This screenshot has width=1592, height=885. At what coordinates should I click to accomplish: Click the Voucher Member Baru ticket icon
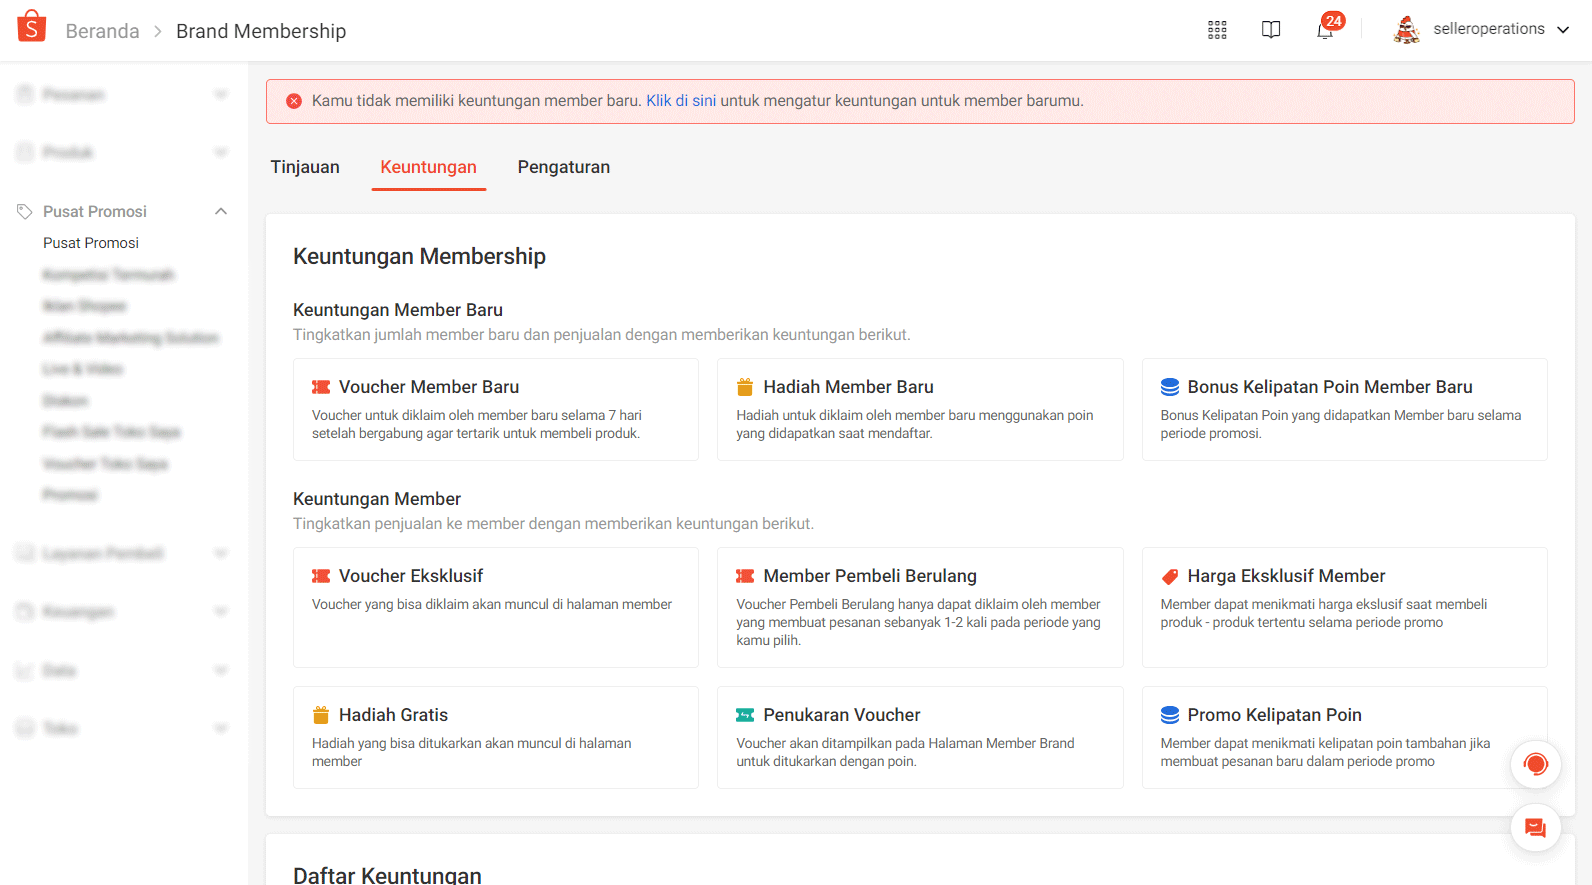tap(321, 387)
